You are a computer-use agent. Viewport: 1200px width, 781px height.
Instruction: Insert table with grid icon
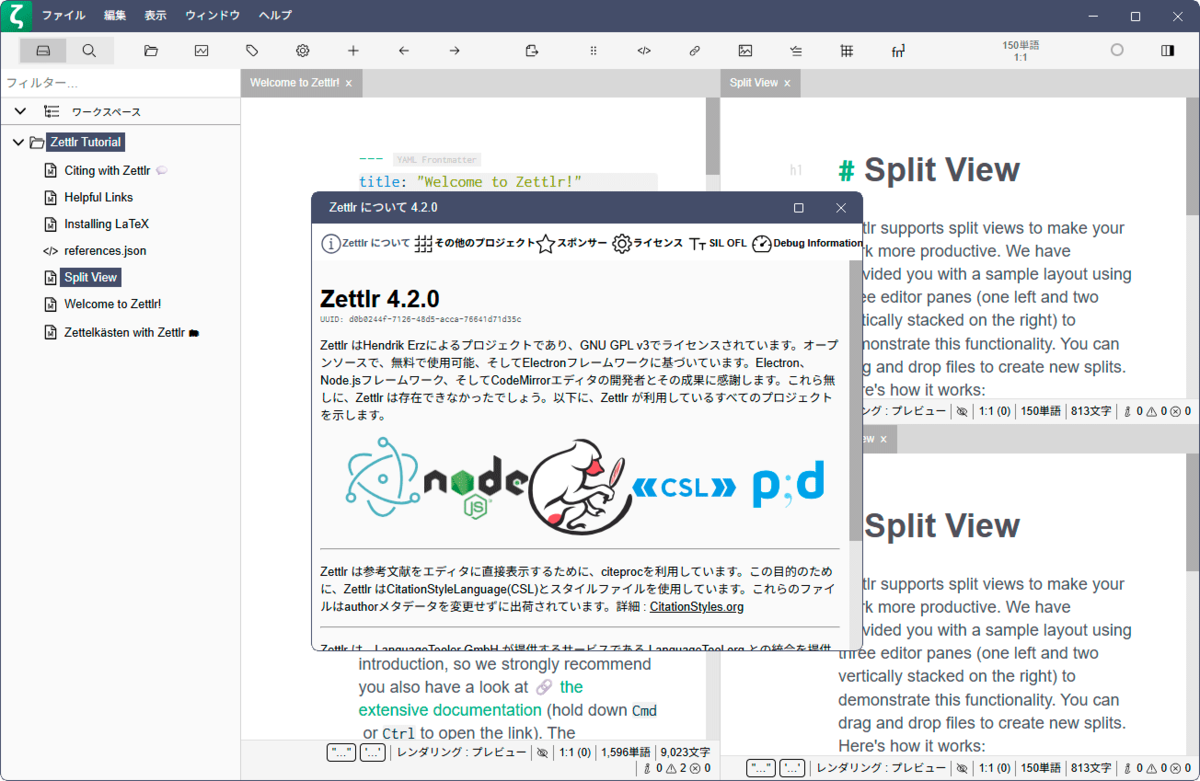[846, 50]
